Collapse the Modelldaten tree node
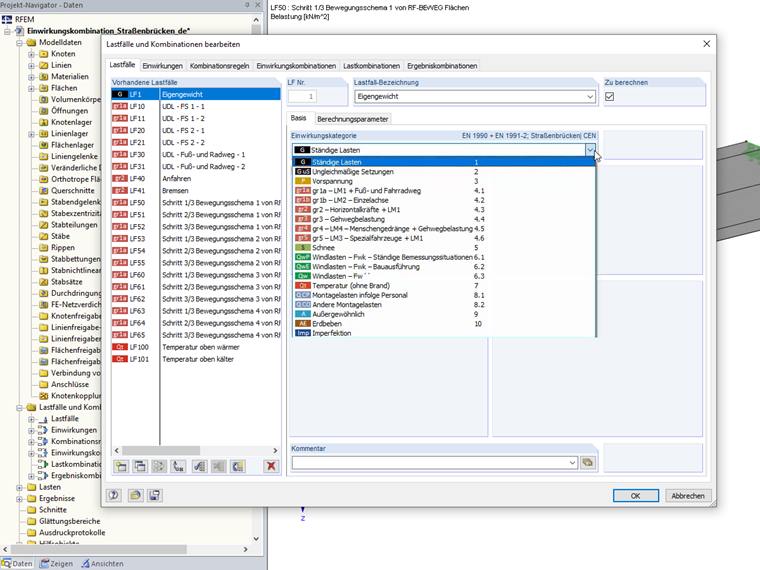760x570 pixels. pos(19,43)
